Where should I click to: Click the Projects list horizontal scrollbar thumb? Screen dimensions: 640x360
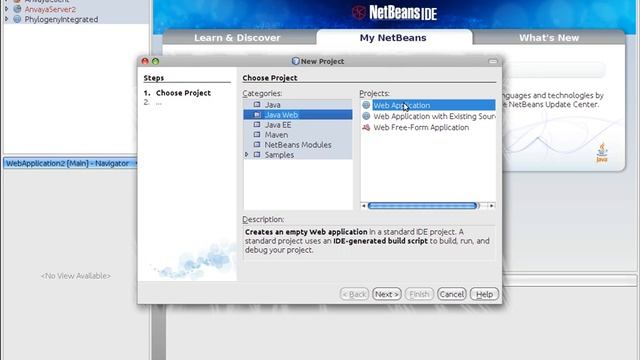[x=423, y=206]
